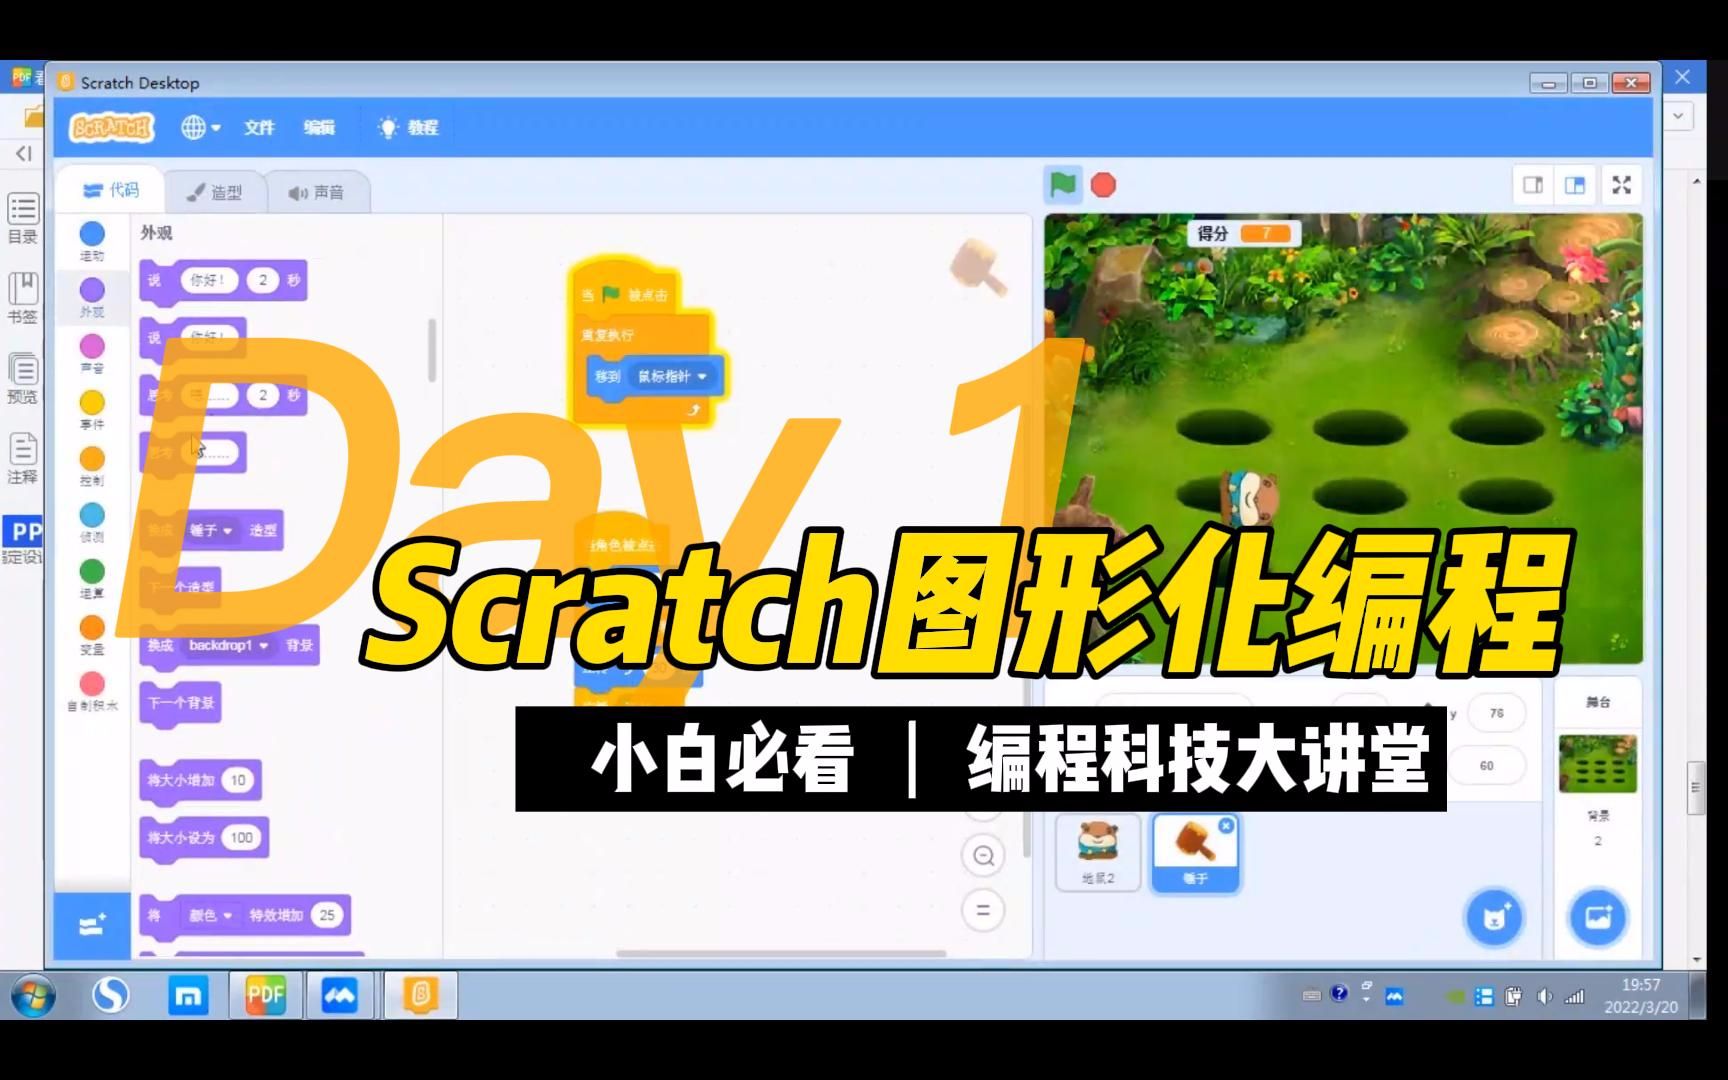Click the add extension button
Viewport: 1728px width, 1080px height.
tap(92, 925)
